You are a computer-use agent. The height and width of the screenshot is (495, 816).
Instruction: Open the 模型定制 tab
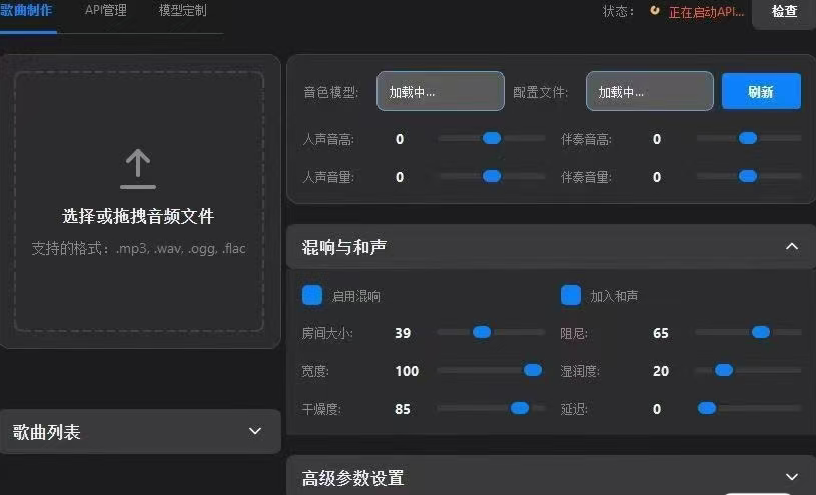(182, 10)
